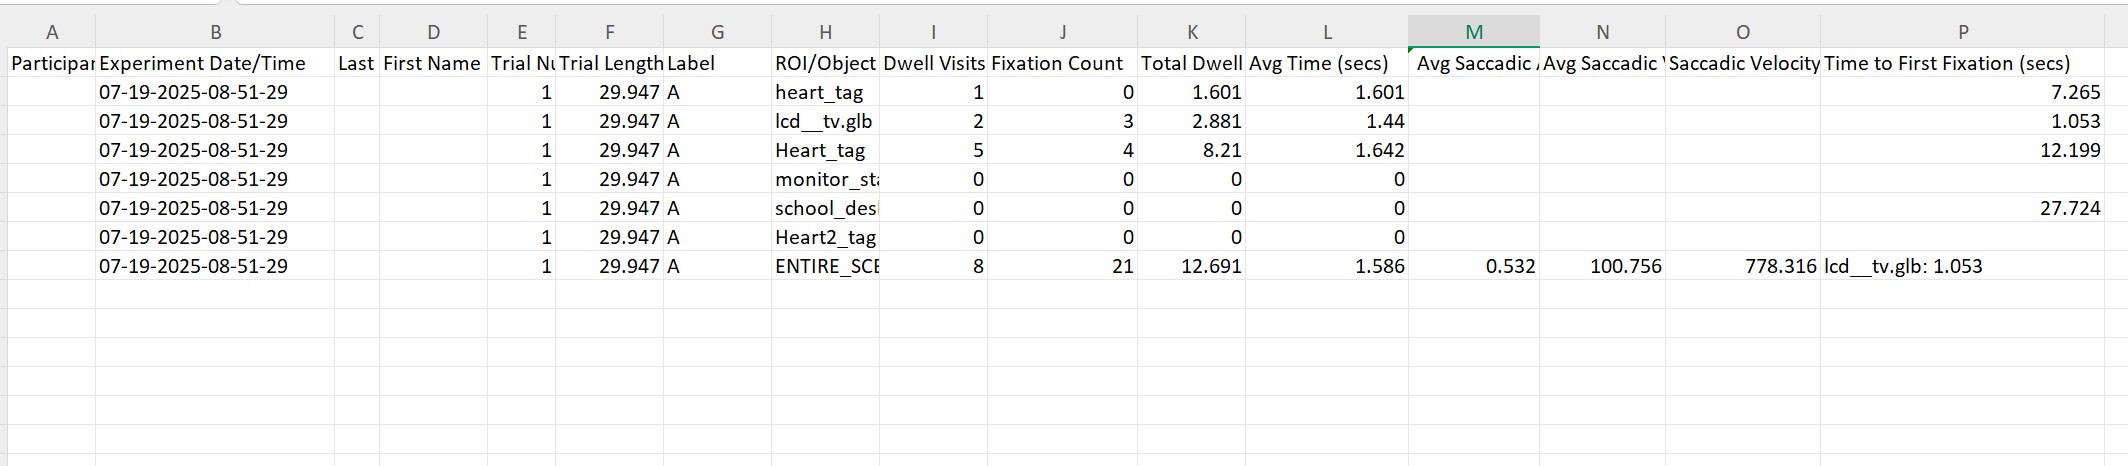Screen dimensions: 2128x466
Task: Select the Dwell Visits header cell
Action: coord(933,63)
